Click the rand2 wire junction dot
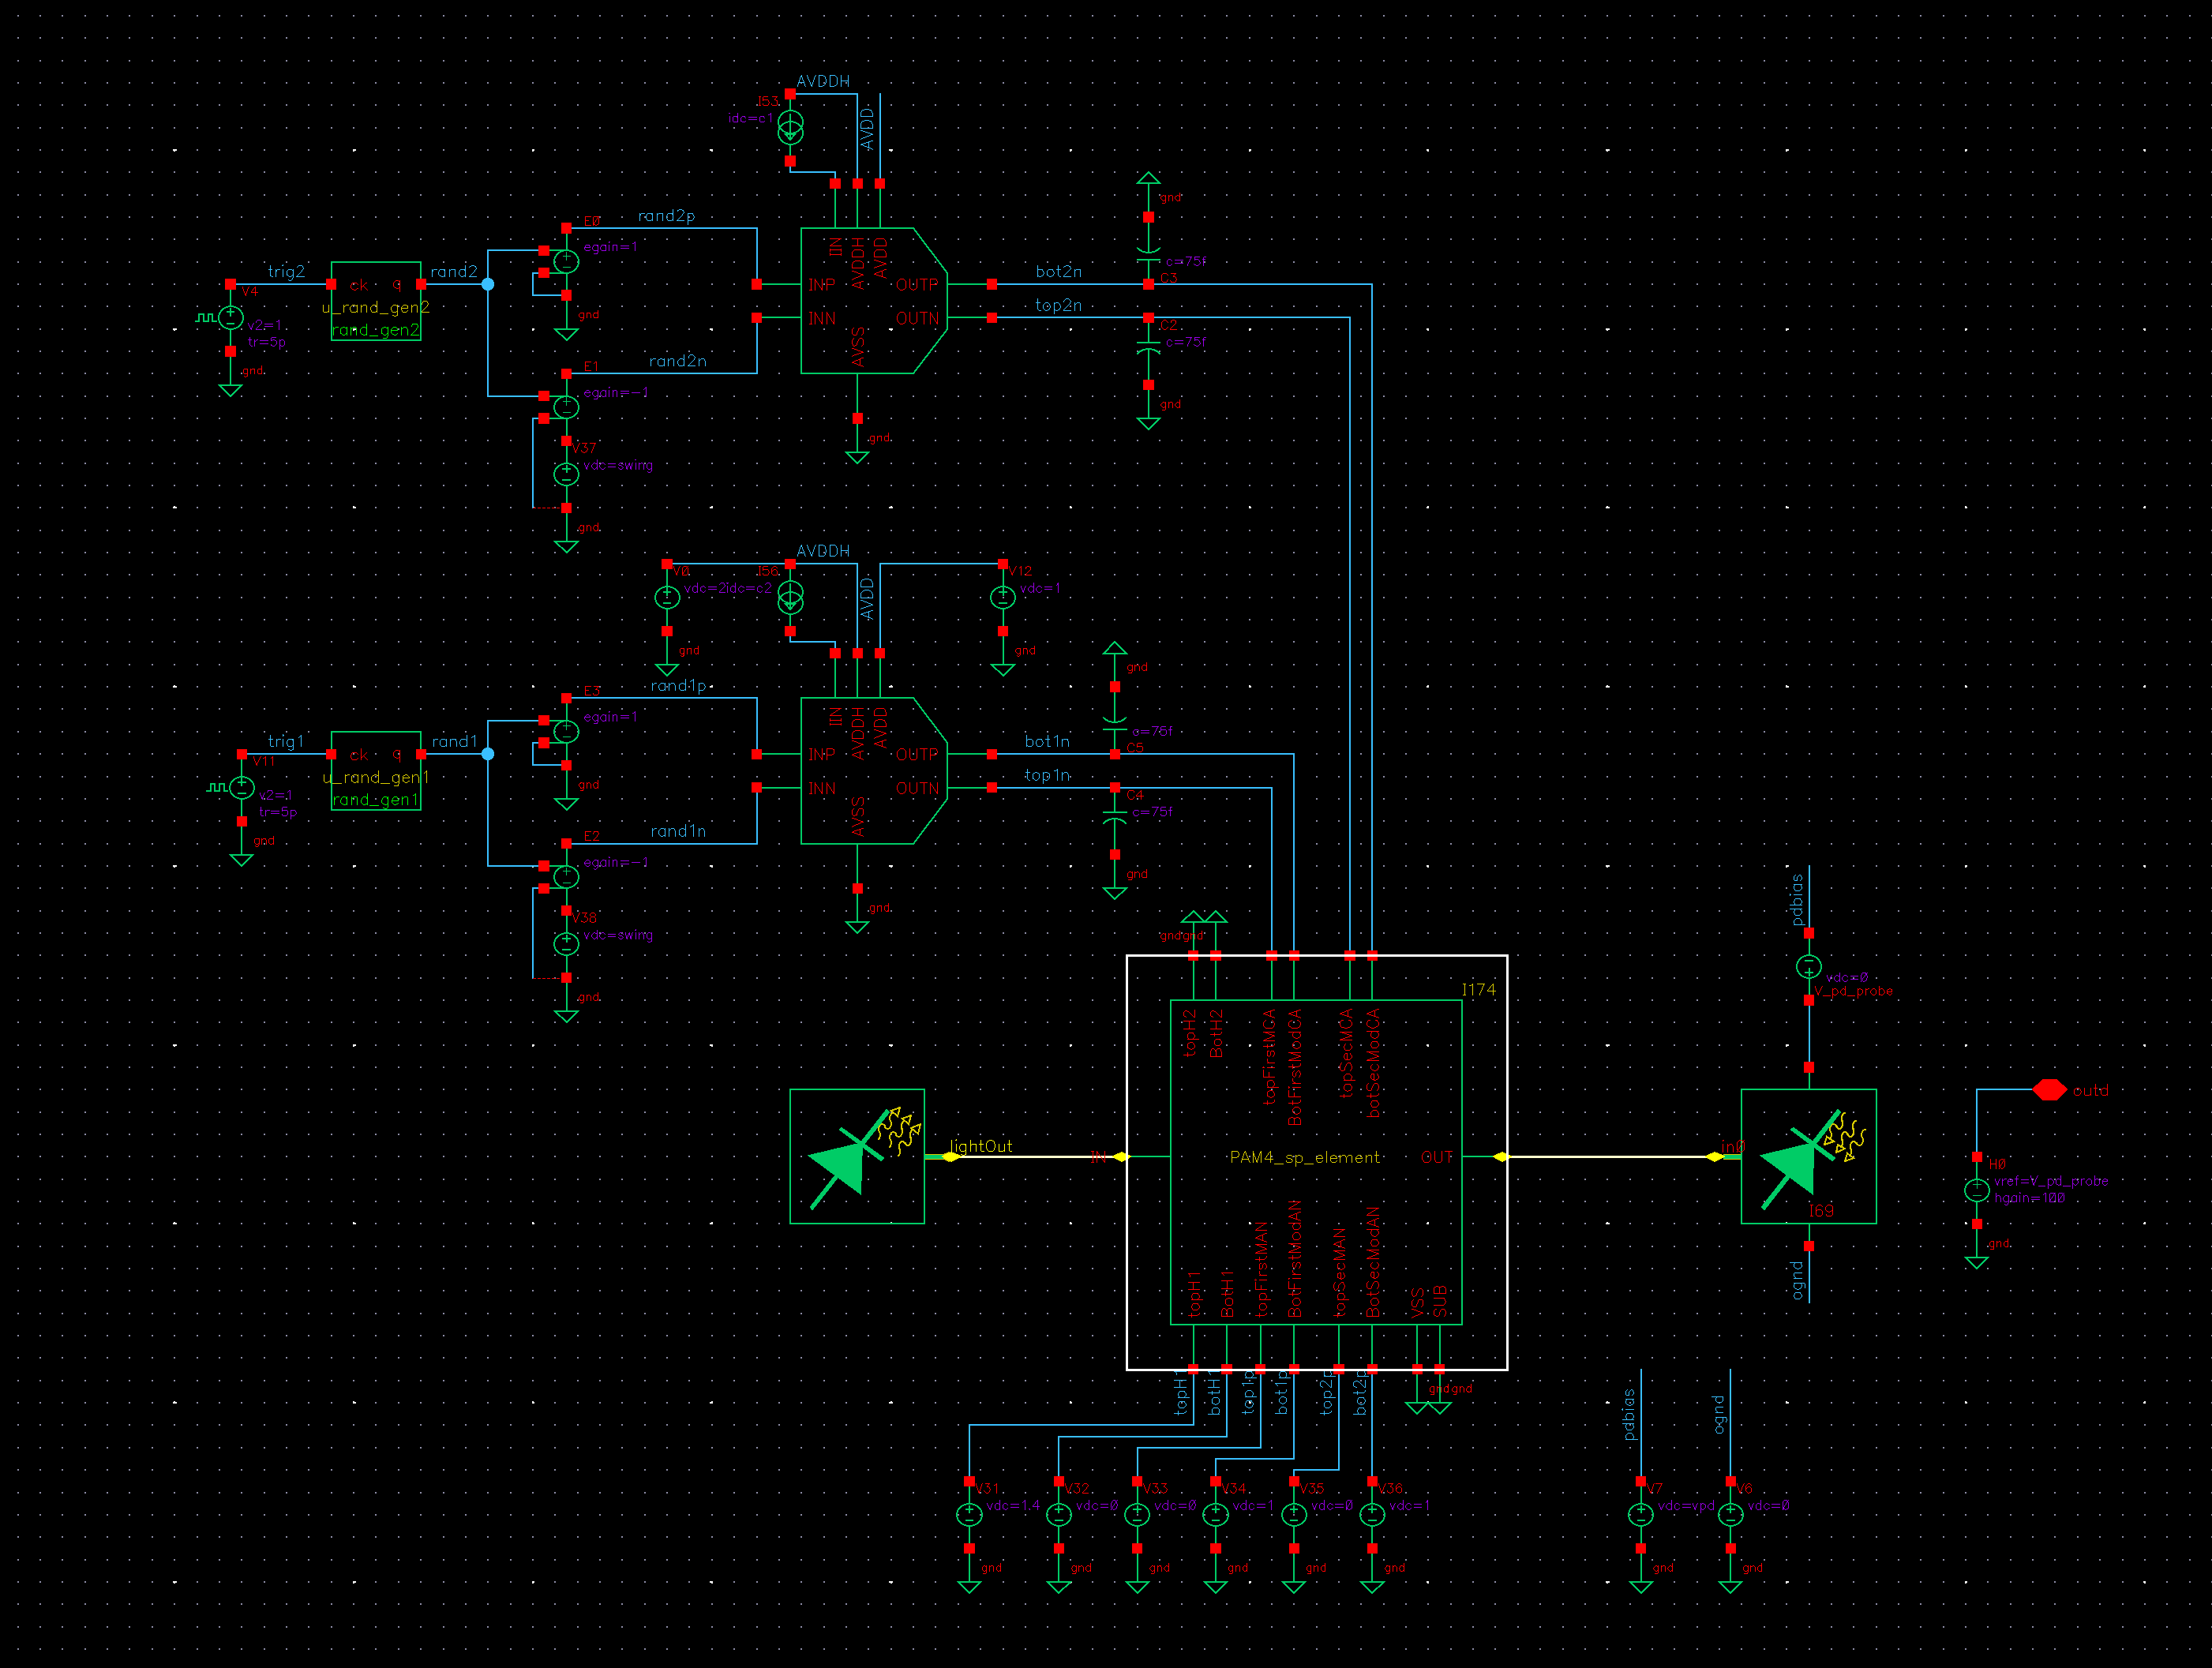This screenshot has width=2212, height=1668. (x=488, y=284)
